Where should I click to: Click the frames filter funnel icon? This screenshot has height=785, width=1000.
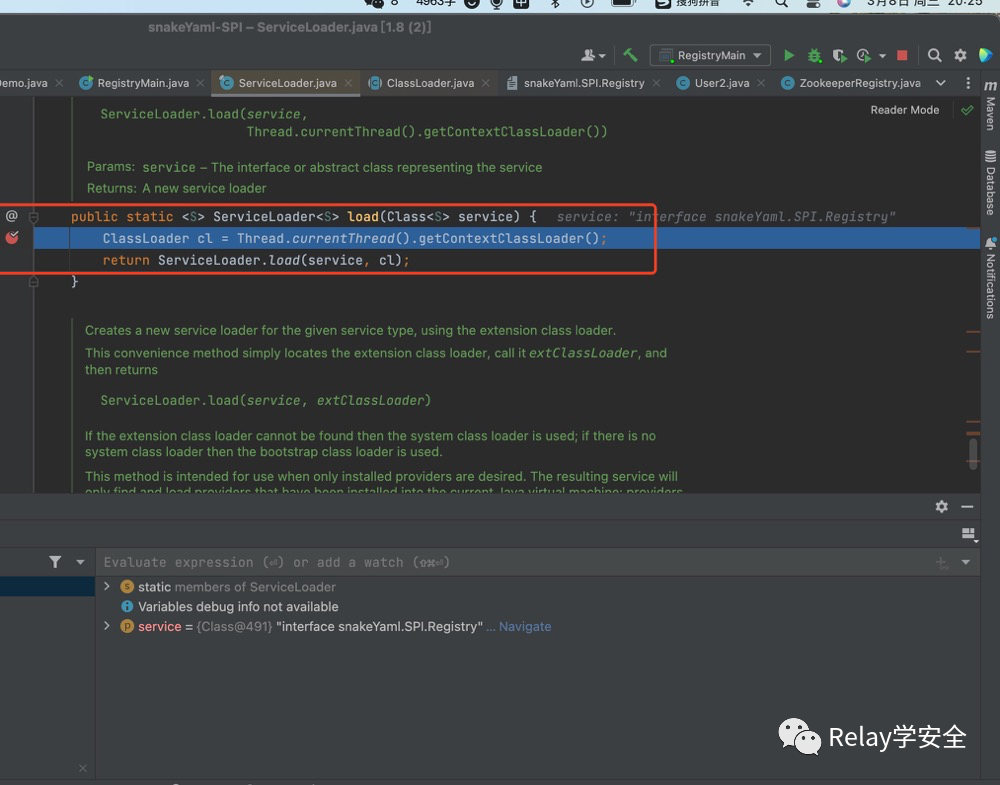55,562
